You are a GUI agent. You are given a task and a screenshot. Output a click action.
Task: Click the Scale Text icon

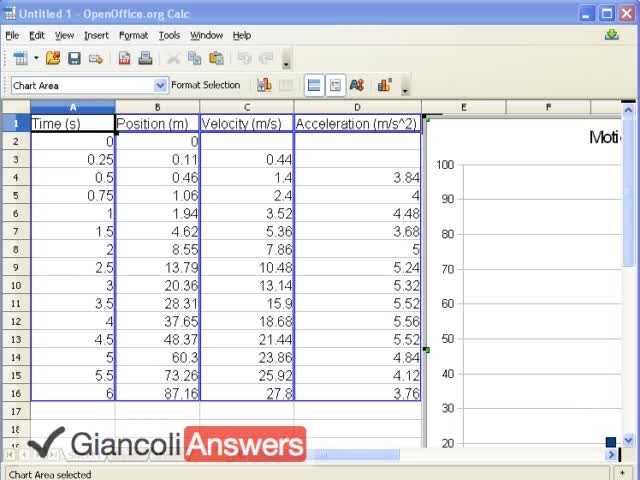[x=357, y=85]
